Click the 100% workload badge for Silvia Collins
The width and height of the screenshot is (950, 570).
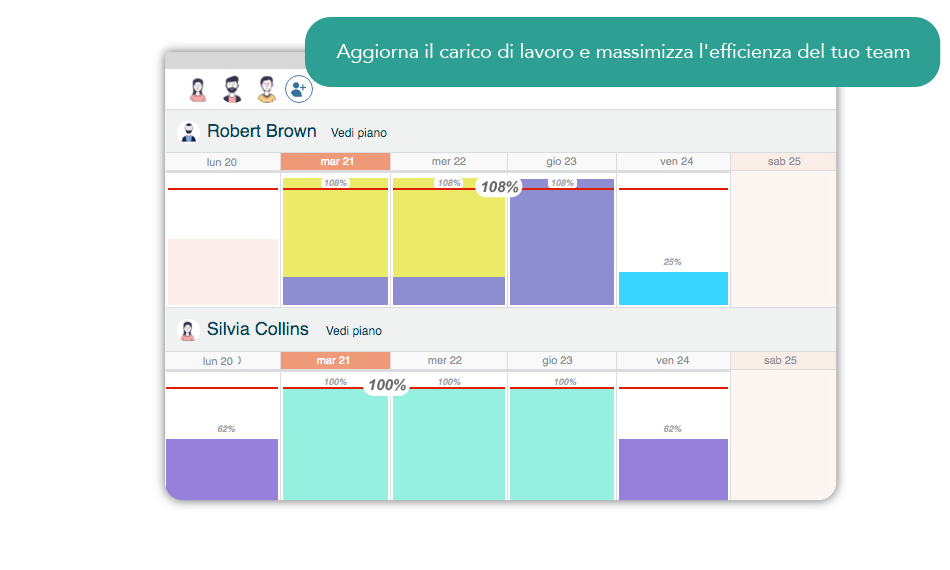[x=387, y=386]
